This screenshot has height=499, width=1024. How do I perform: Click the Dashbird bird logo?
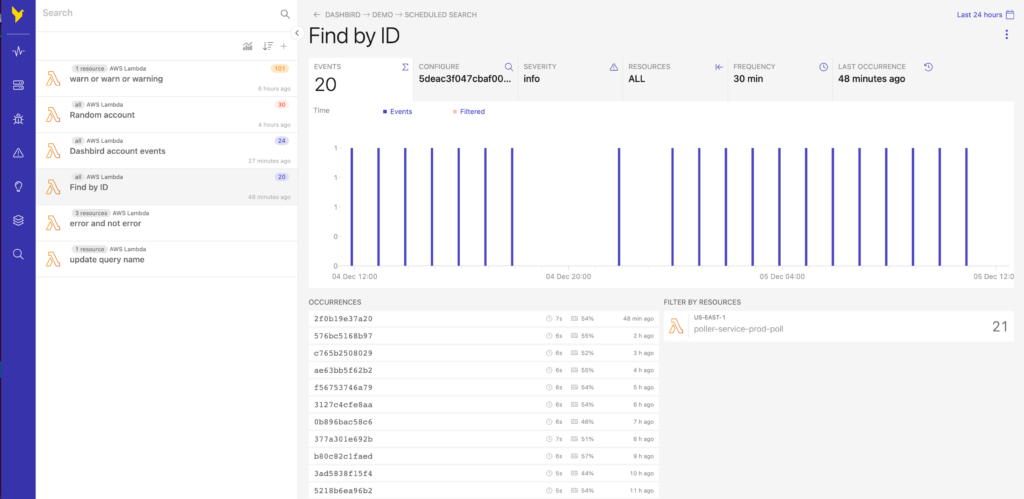[18, 15]
